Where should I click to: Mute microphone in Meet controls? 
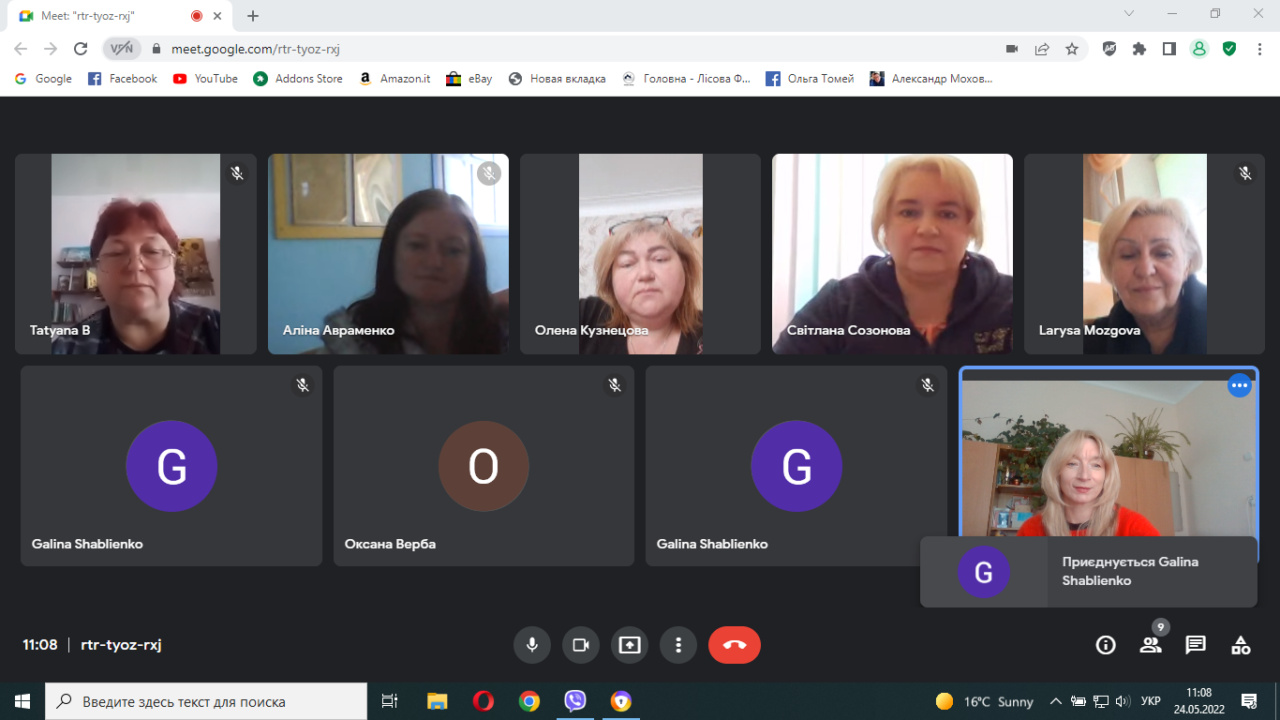tap(532, 645)
